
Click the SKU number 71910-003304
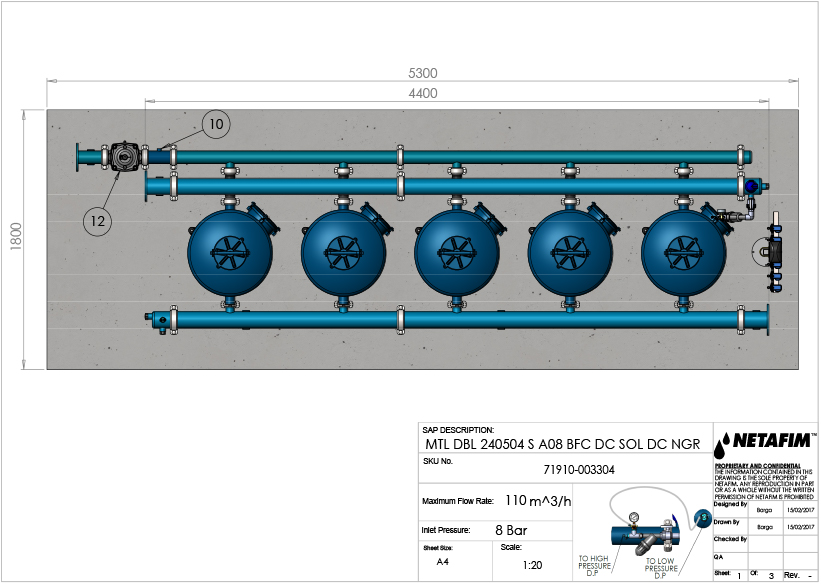(x=578, y=468)
